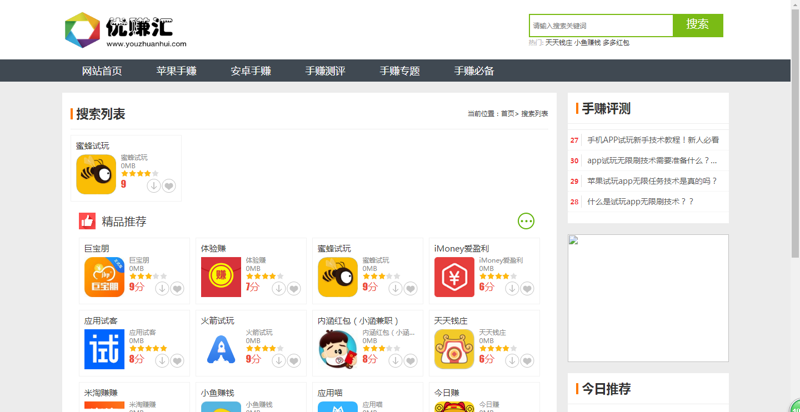The height and width of the screenshot is (412, 800).
Task: Favorite 蜜蜂试玩 under 精品推荐
Action: tap(411, 289)
